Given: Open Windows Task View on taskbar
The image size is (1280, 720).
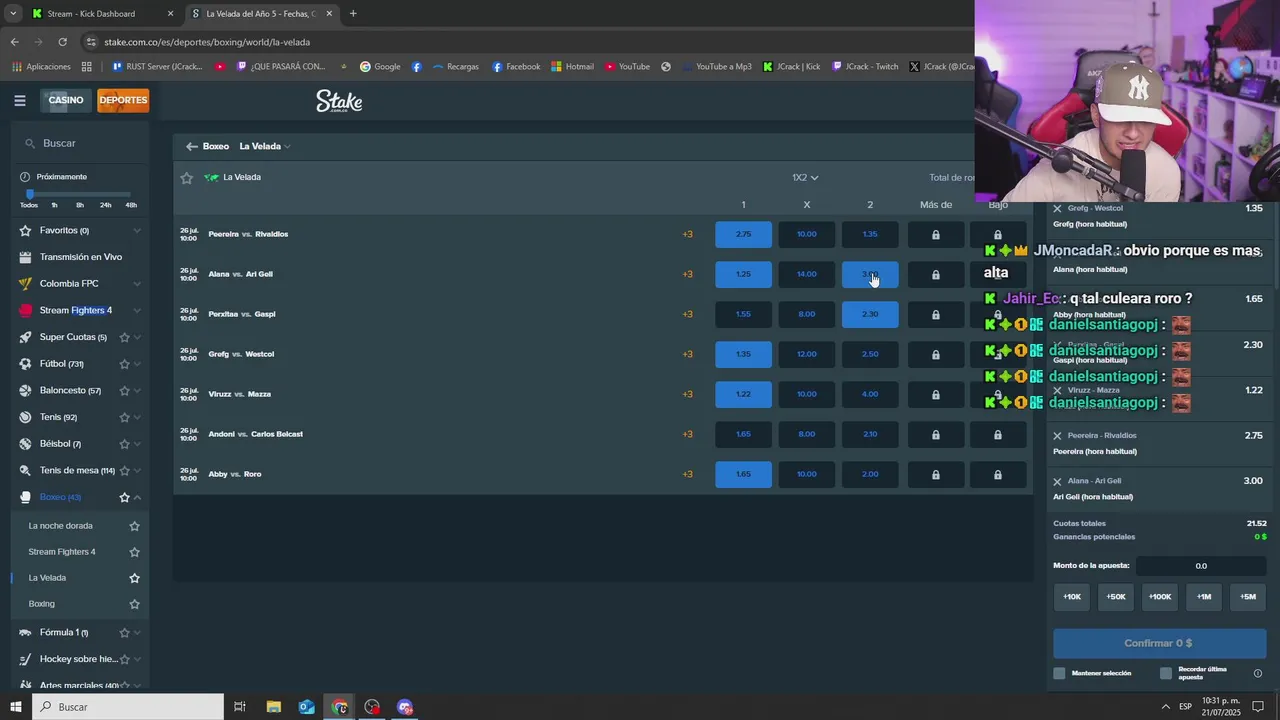Looking at the screenshot, I should point(240,707).
